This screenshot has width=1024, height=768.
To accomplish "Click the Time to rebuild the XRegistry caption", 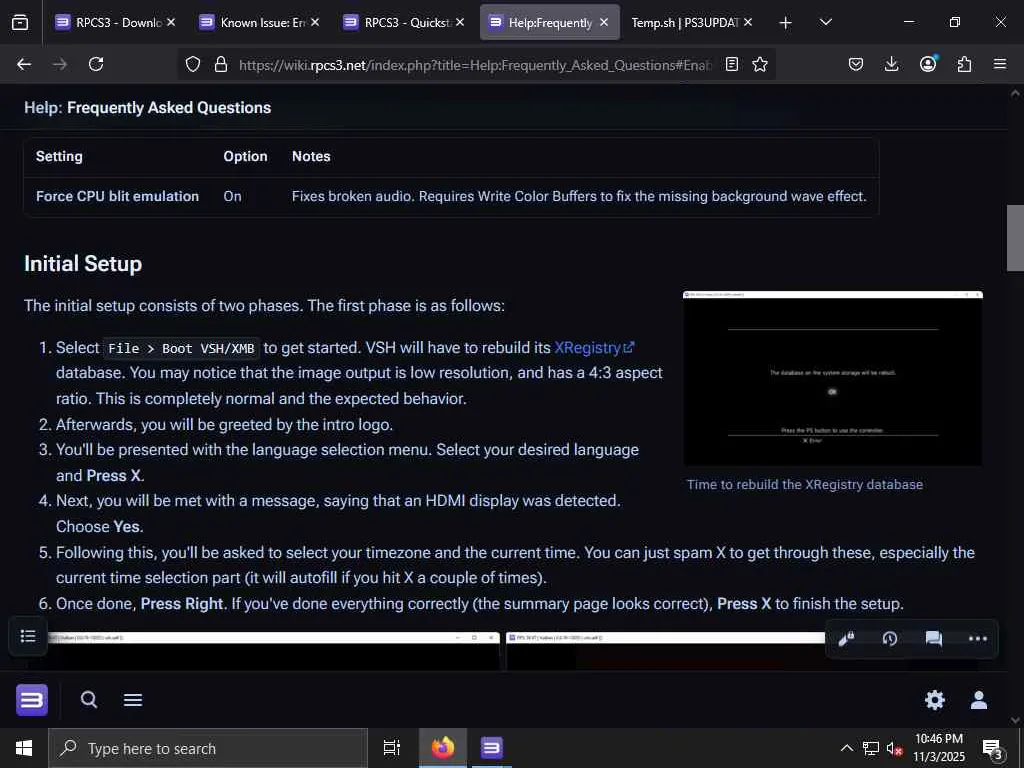I will [x=805, y=485].
